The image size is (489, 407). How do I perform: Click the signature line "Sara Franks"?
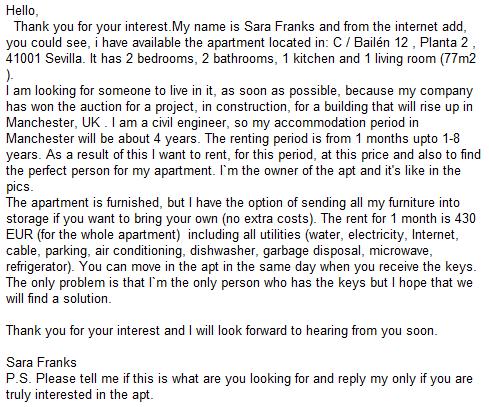(x=41, y=362)
